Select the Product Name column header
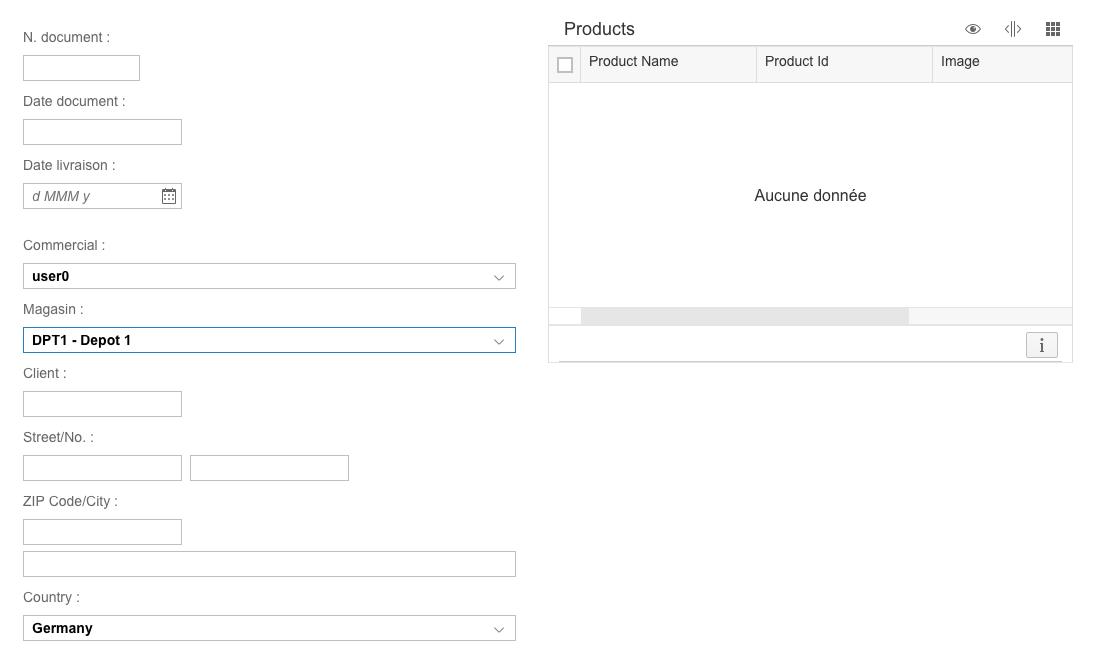 [633, 61]
